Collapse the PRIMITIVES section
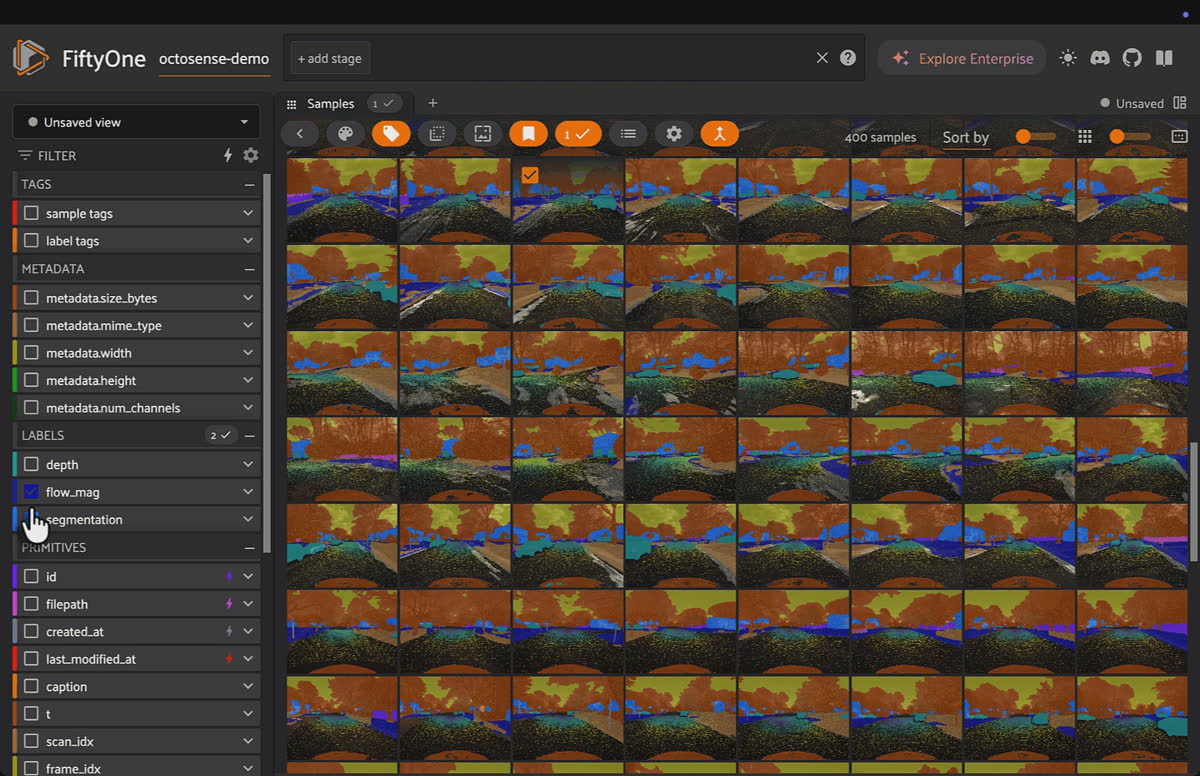The height and width of the screenshot is (776, 1200). [x=249, y=548]
